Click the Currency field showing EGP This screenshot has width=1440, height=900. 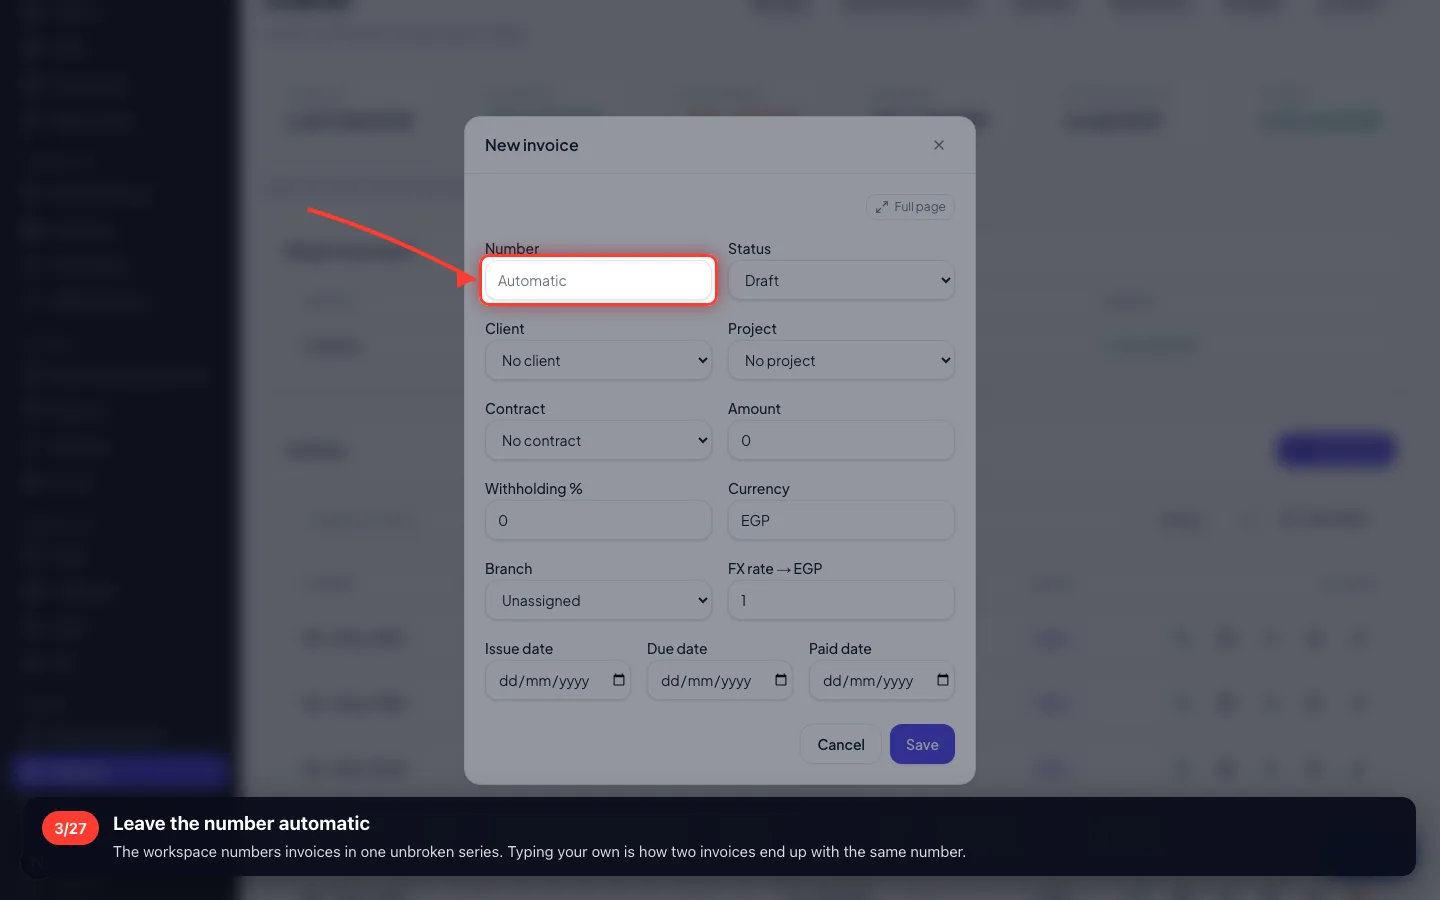tap(841, 521)
